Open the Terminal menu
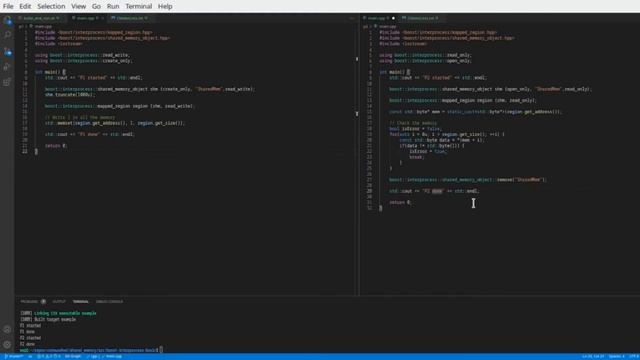This screenshot has height=360, width=640. (x=139, y=7)
